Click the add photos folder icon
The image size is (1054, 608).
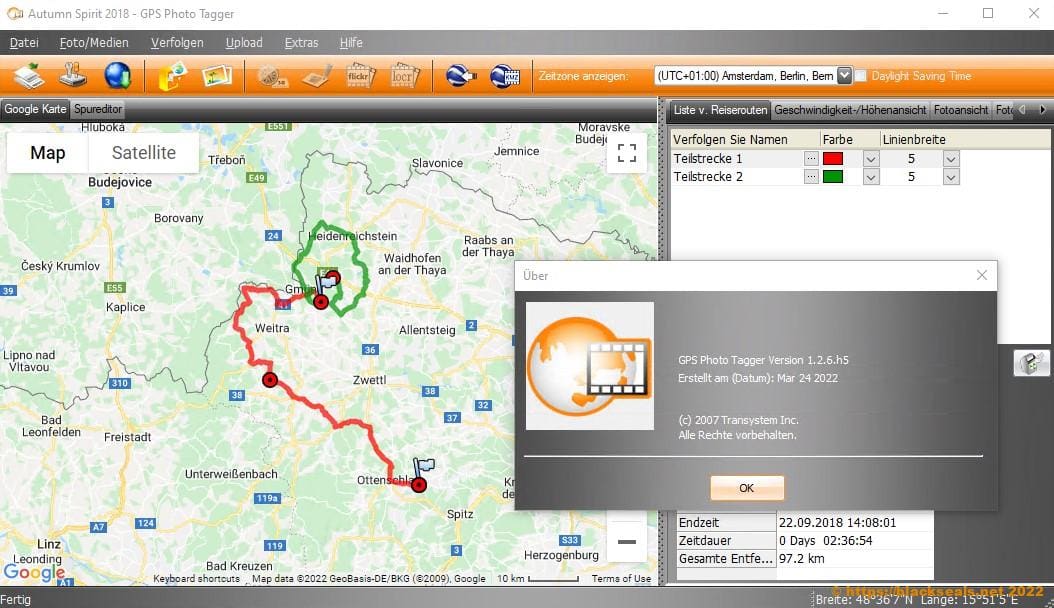(x=173, y=76)
